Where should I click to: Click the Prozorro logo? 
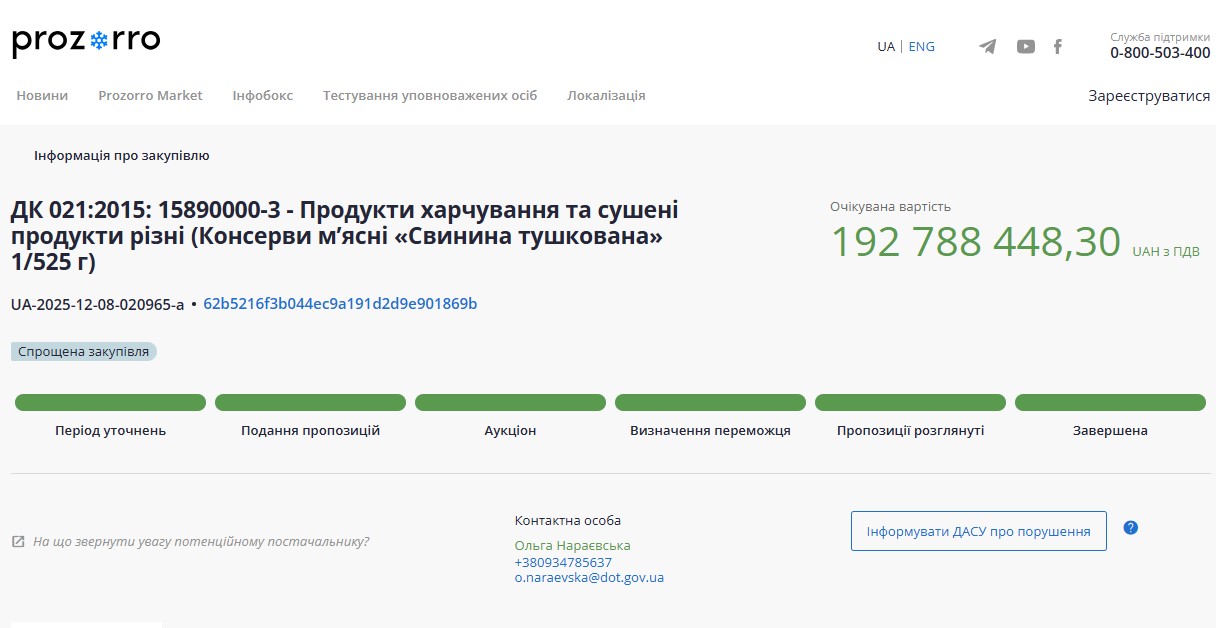(86, 42)
